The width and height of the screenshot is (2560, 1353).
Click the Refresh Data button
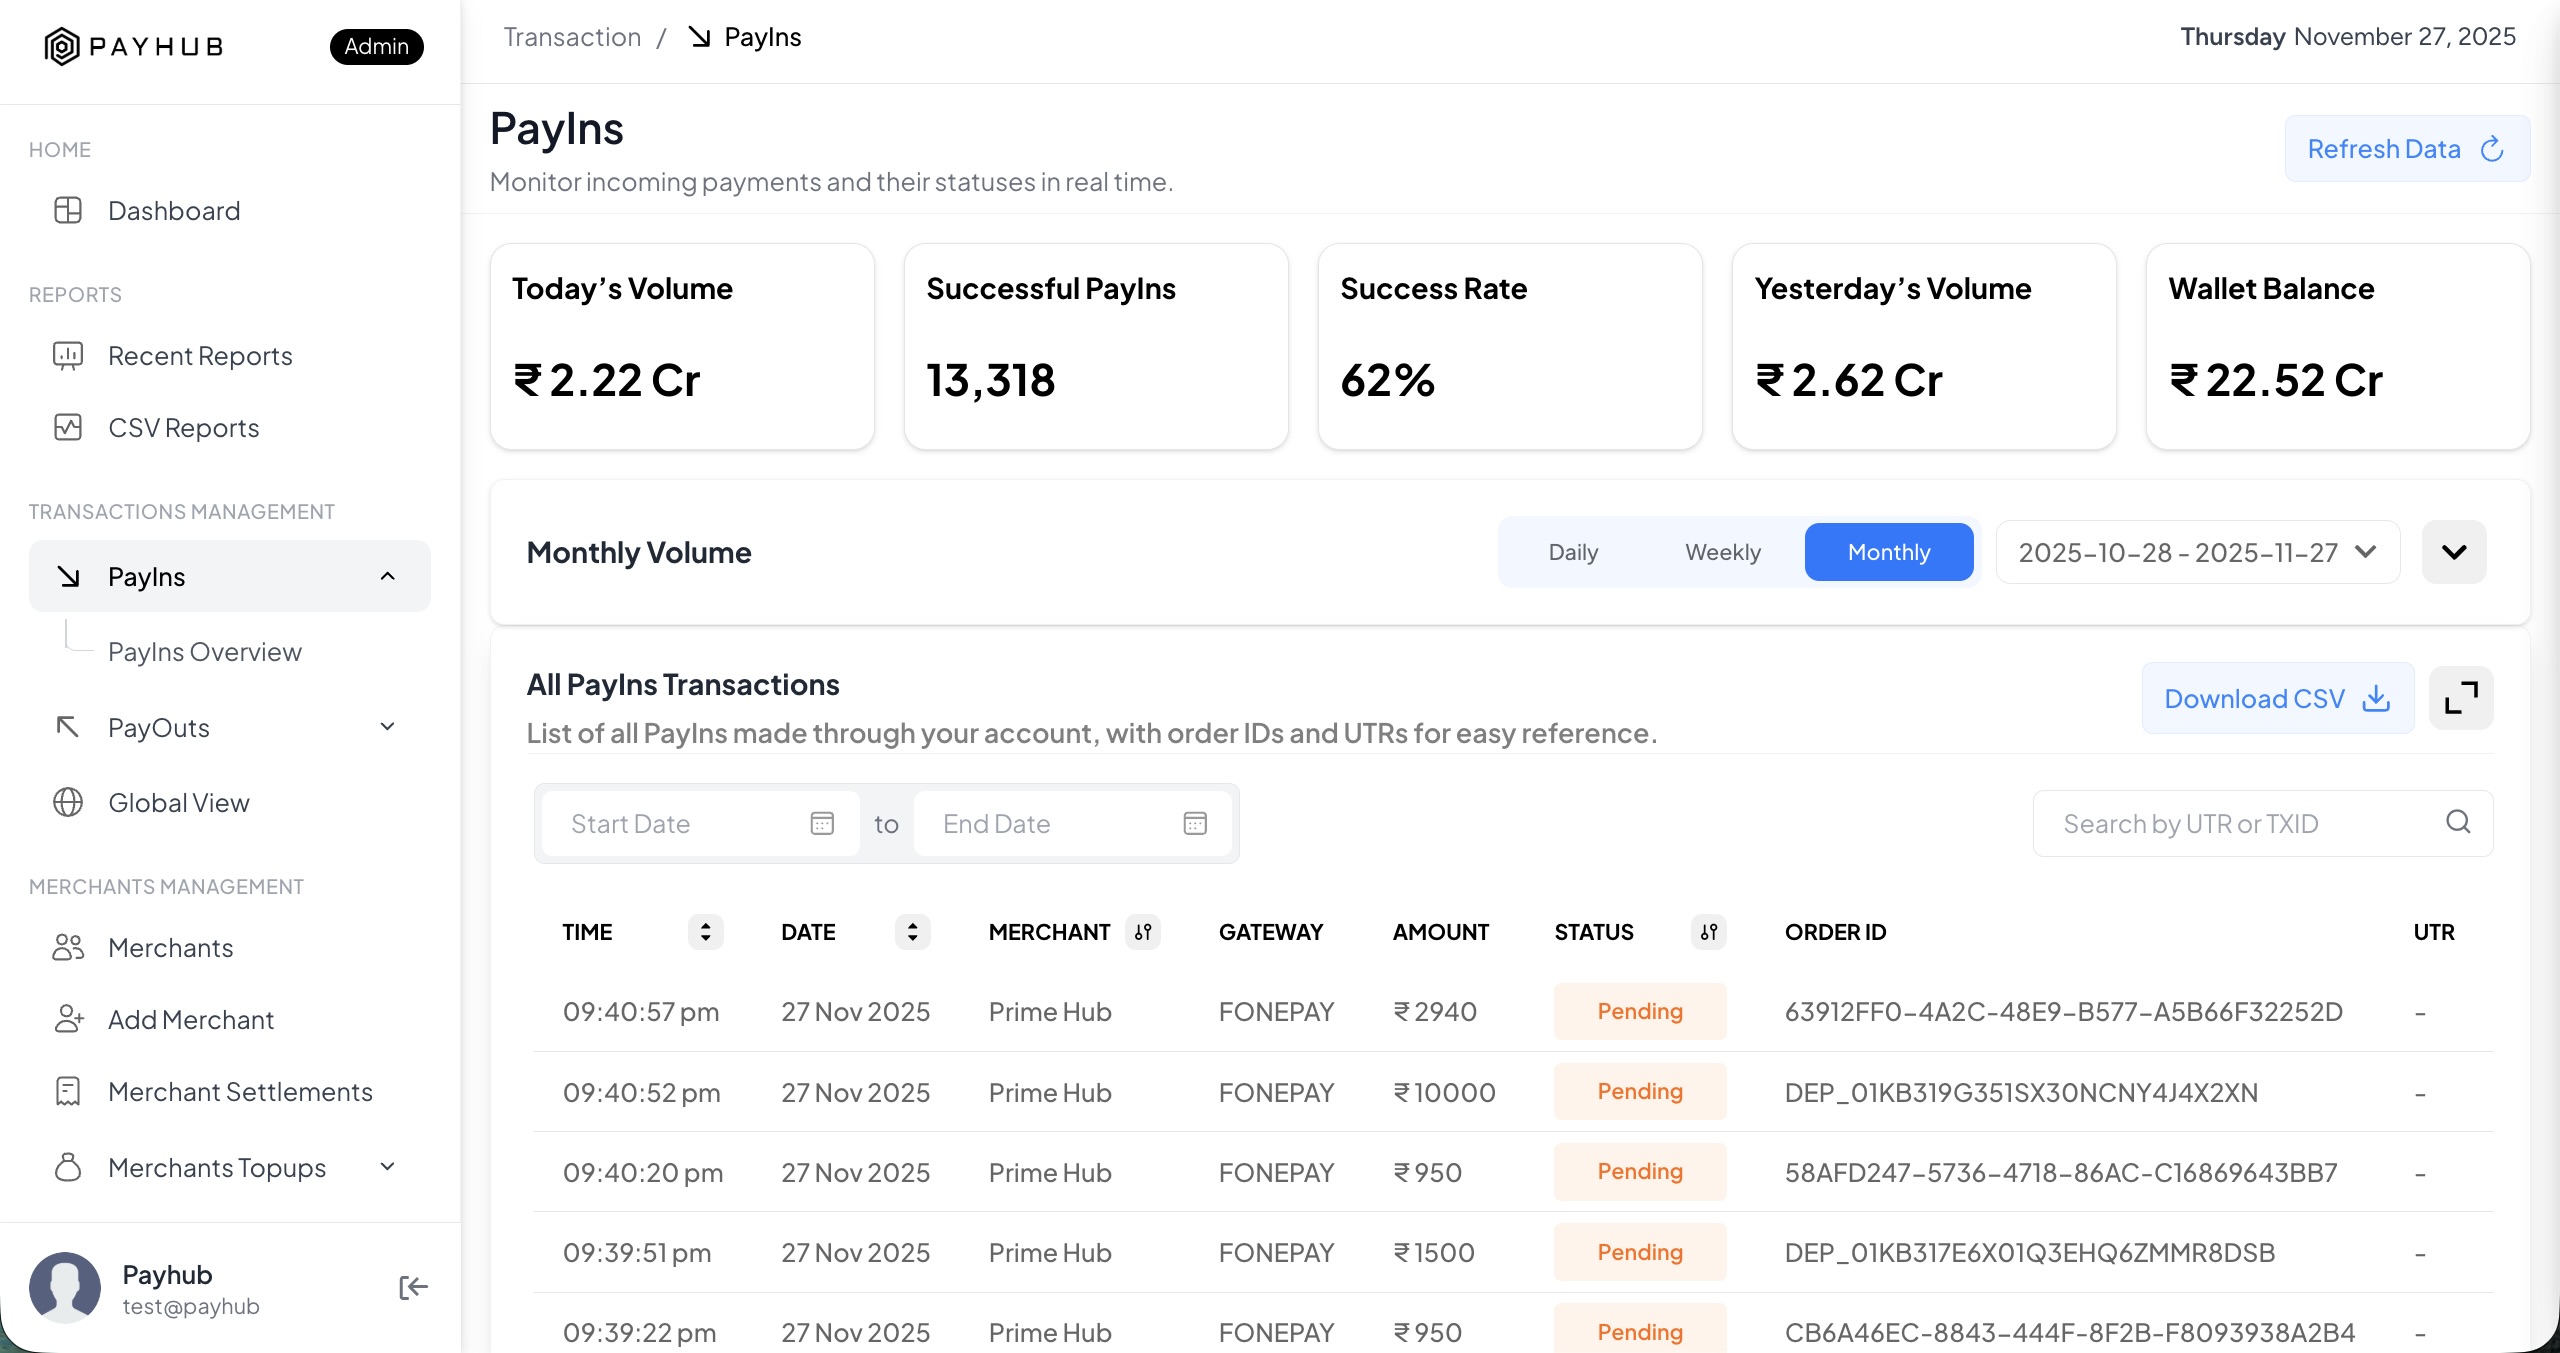pyautogui.click(x=2406, y=149)
